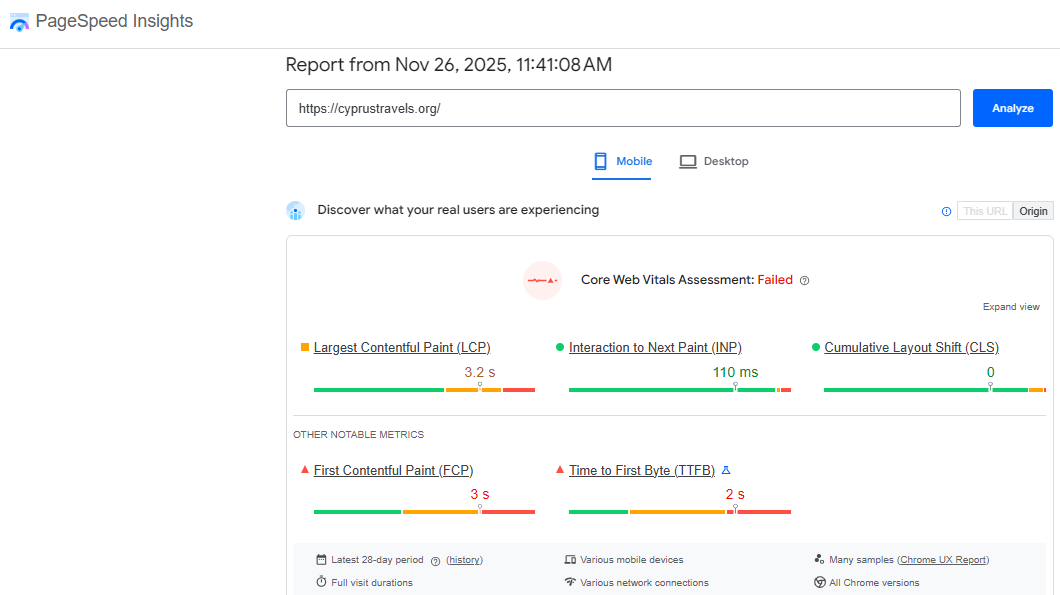
Task: Click the help icon beside Latest 28-day period
Action: 435,561
